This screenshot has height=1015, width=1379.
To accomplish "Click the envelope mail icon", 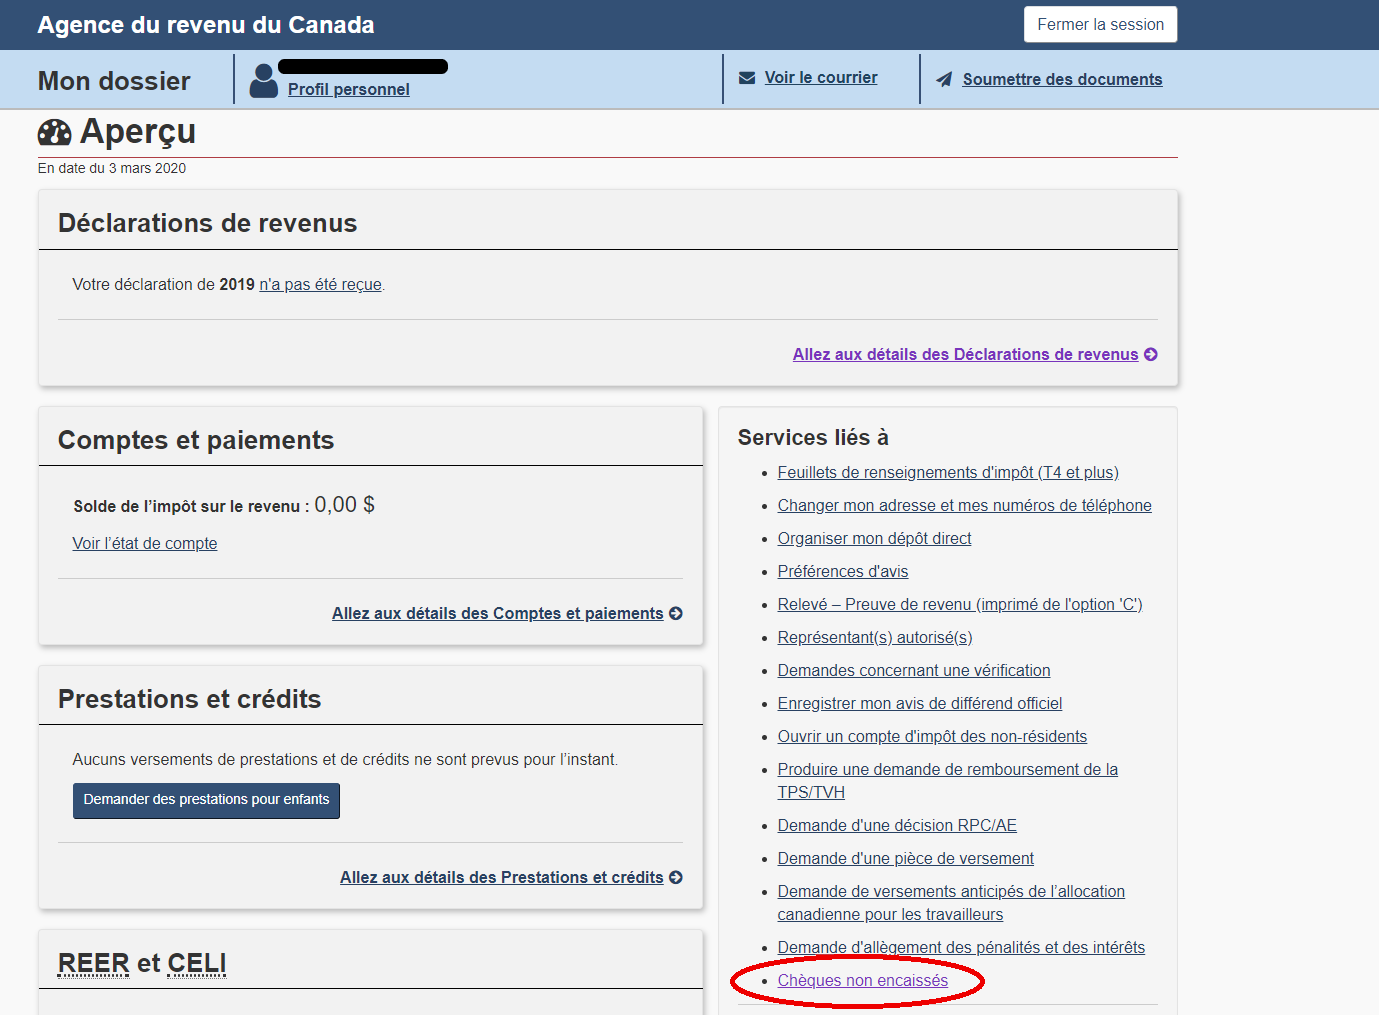I will point(747,78).
